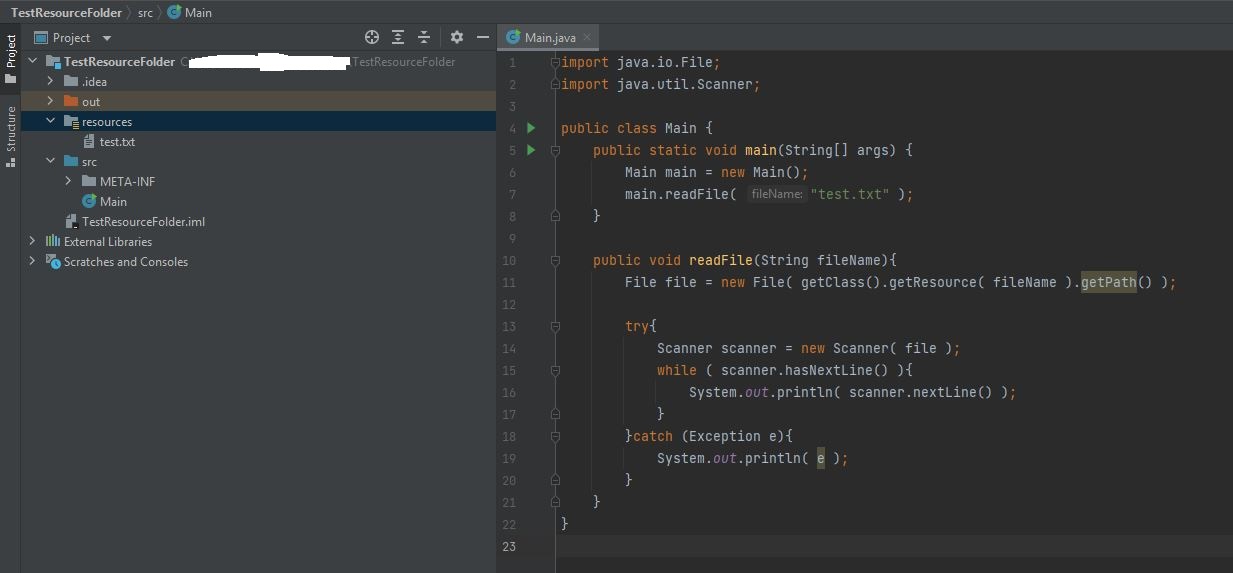Fold the import block at line 1
1233x573 pixels.
click(x=555, y=62)
